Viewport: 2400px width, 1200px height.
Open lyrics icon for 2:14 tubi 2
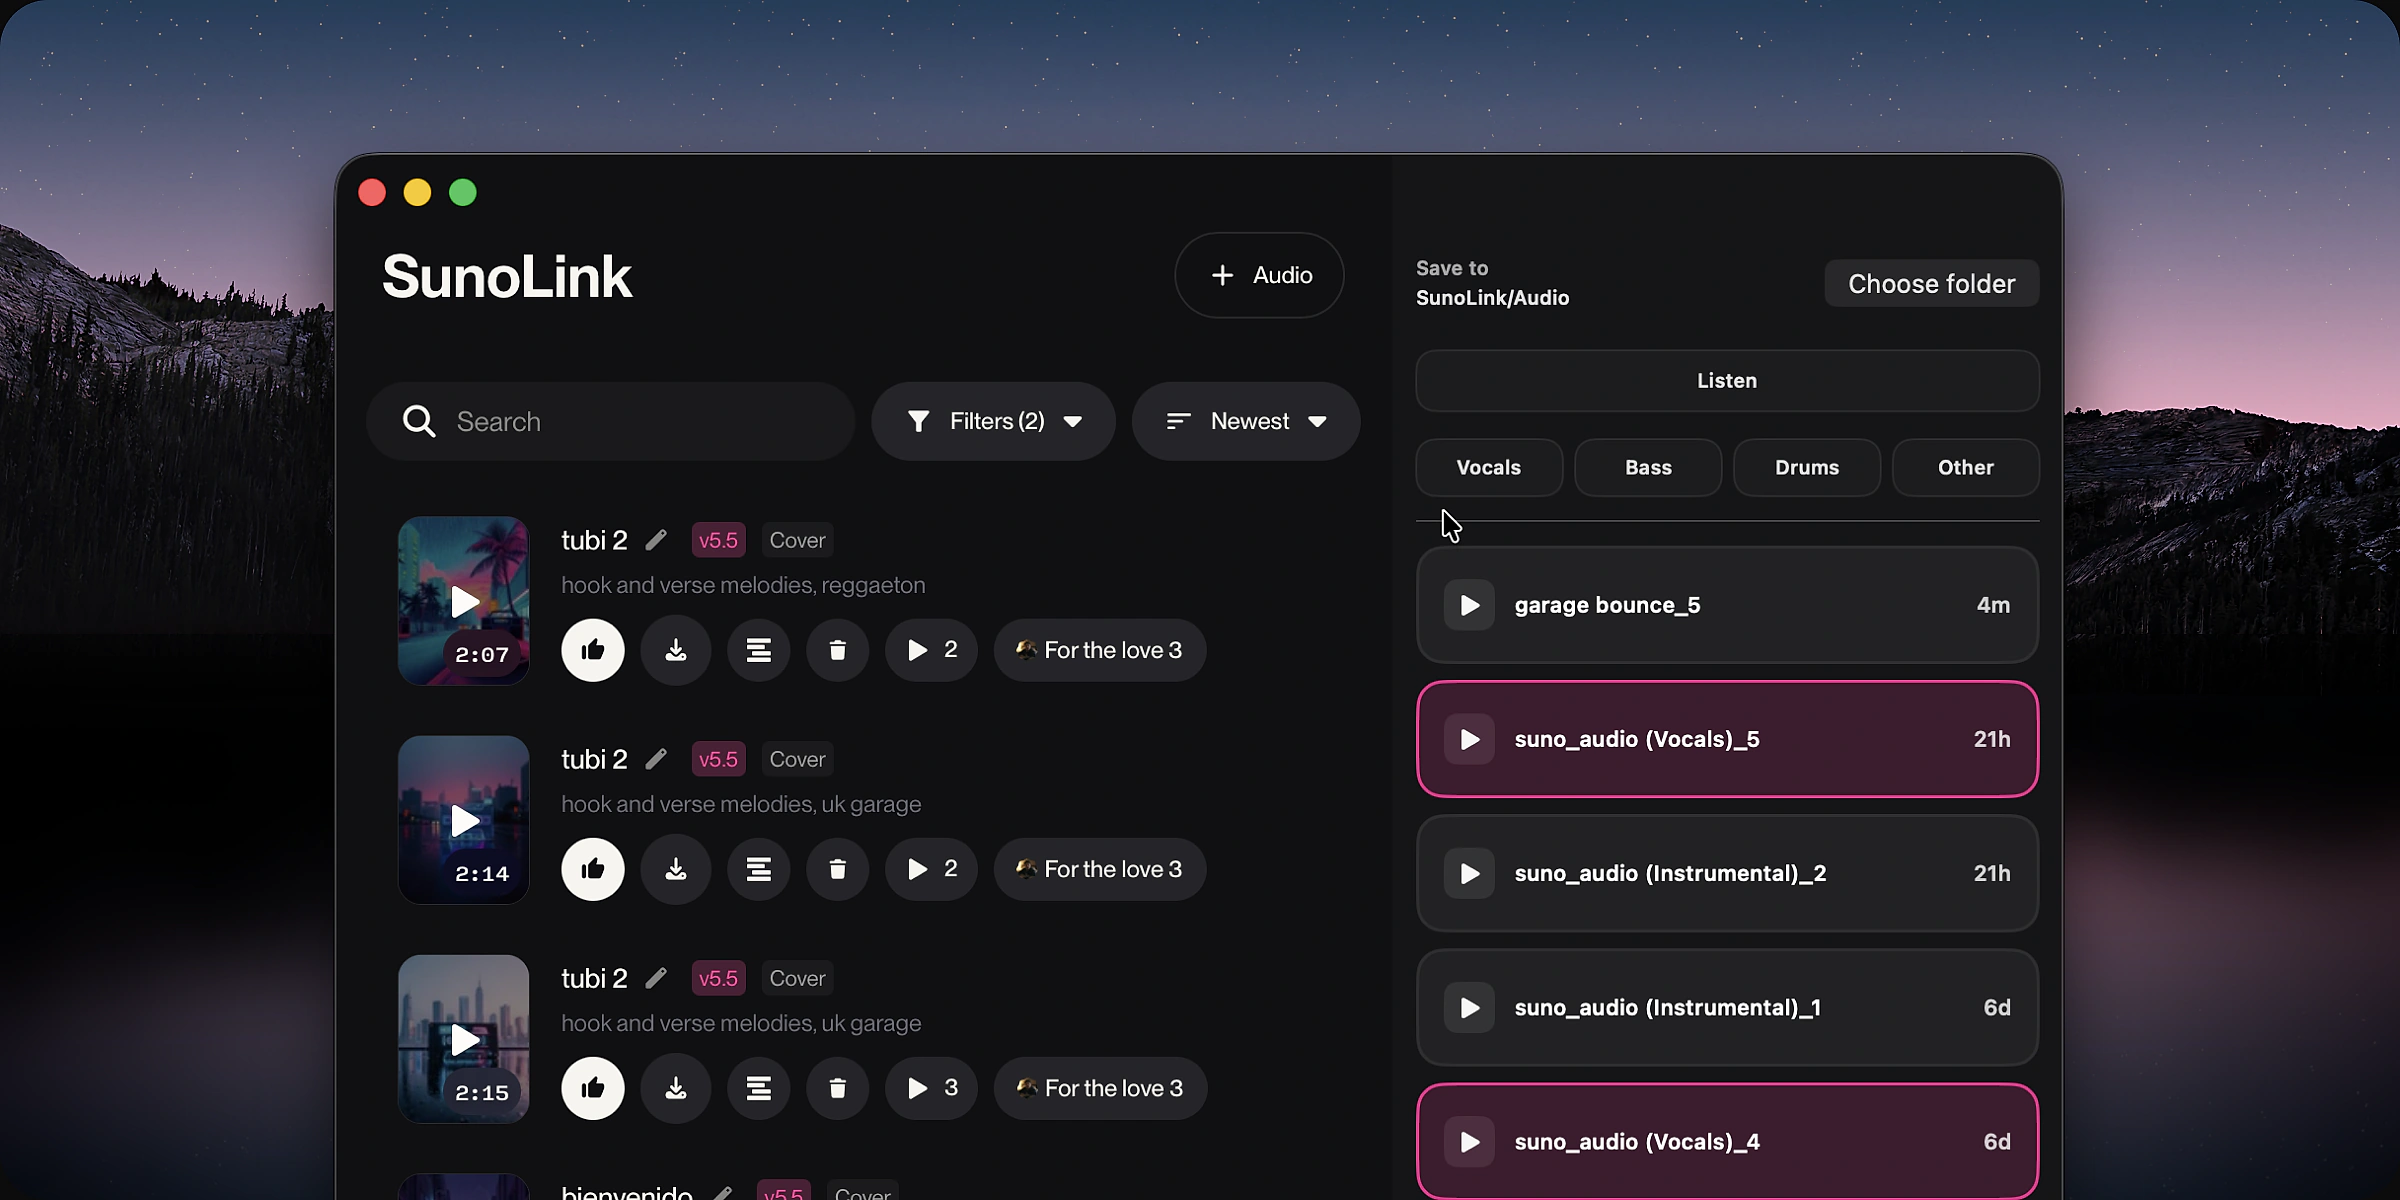[x=759, y=869]
